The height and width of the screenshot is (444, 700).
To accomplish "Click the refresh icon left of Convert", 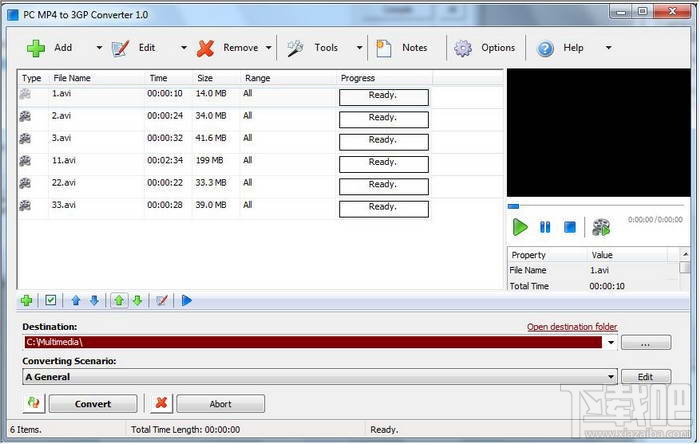I will pyautogui.click(x=33, y=403).
